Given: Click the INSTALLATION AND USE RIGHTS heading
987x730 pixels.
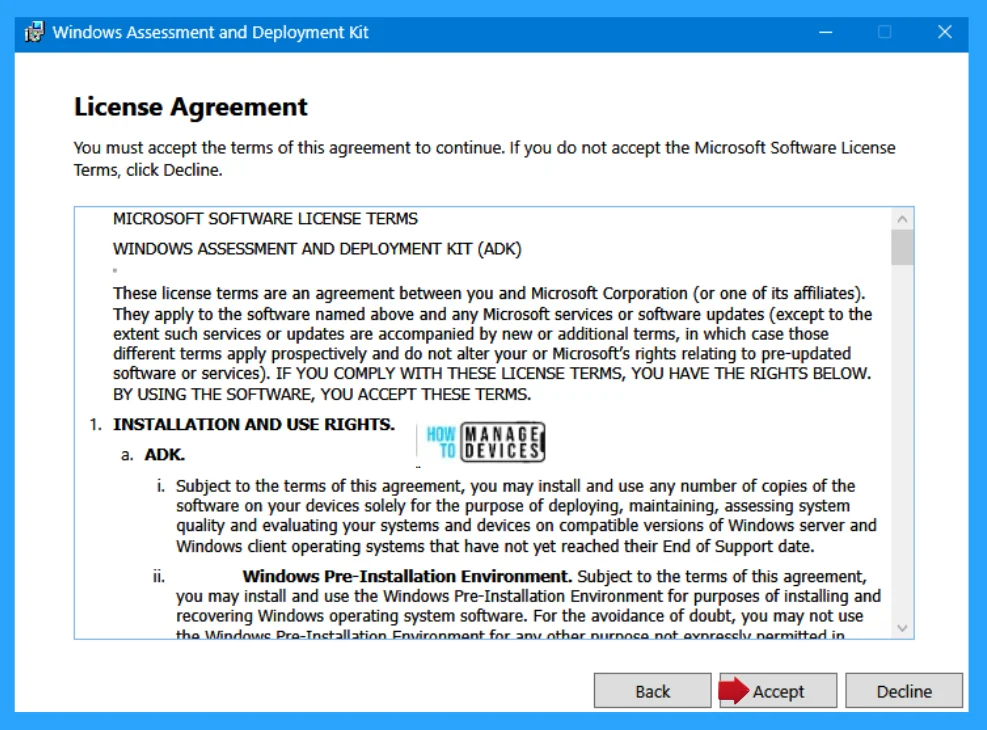Looking at the screenshot, I should pos(253,424).
